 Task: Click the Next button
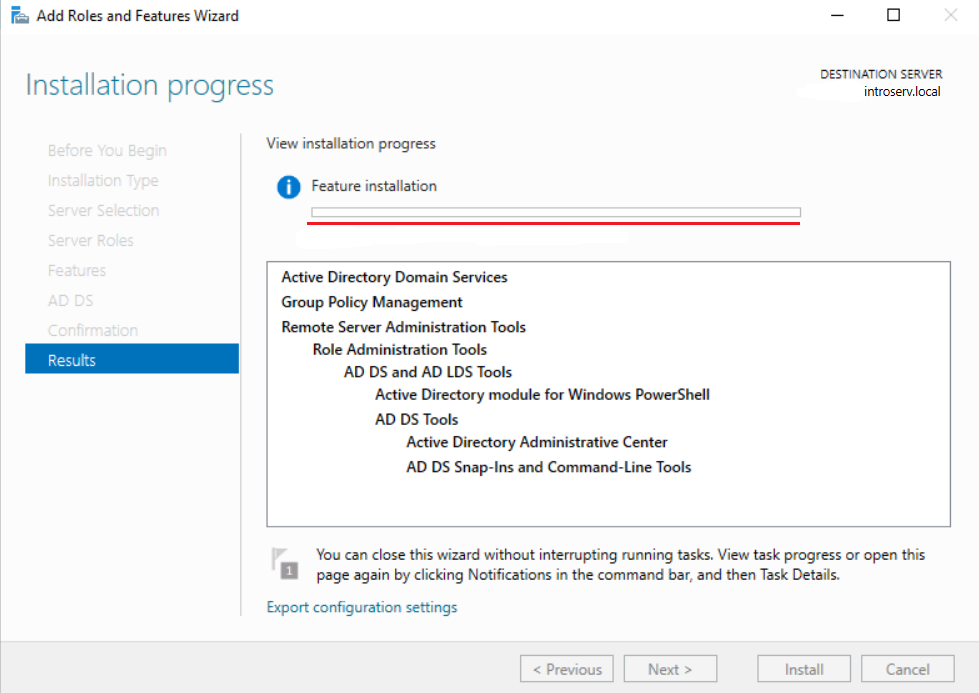click(x=670, y=668)
